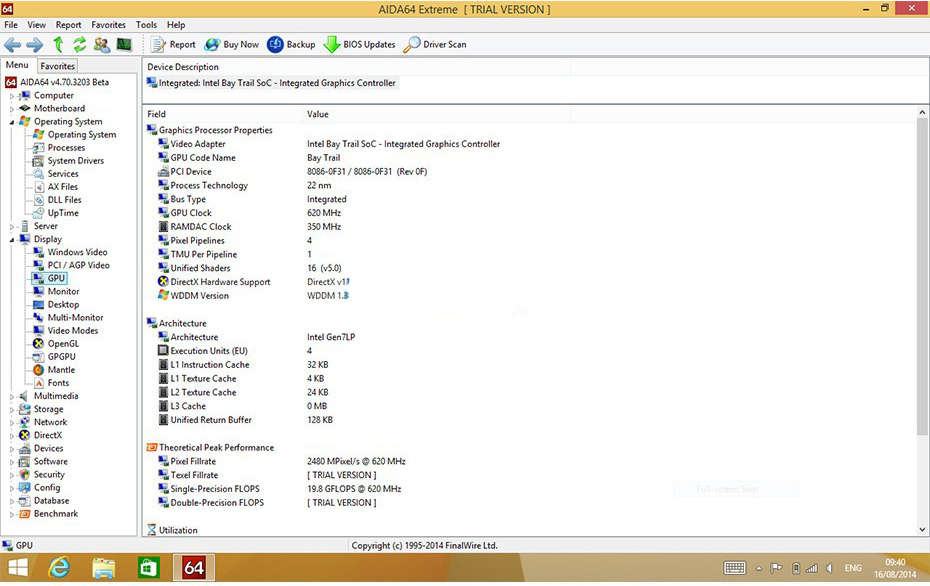Open the Report menu
This screenshot has width=930, height=586.
tap(68, 25)
